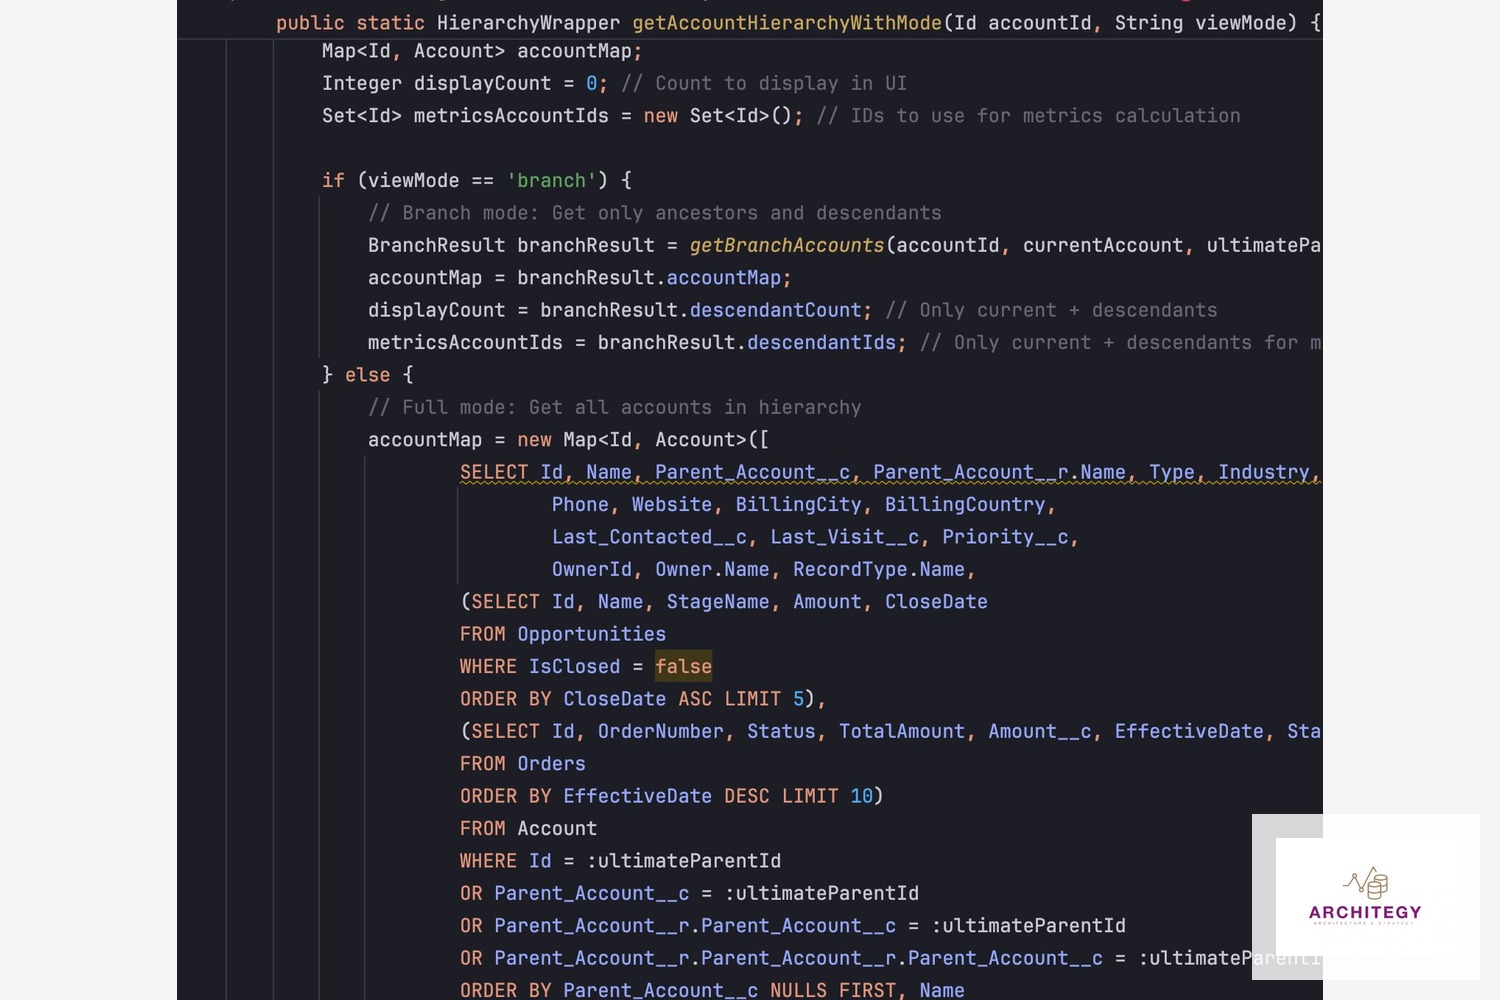Place cursor on the HierarchyWrapper return type
The width and height of the screenshot is (1500, 1000).
527,23
